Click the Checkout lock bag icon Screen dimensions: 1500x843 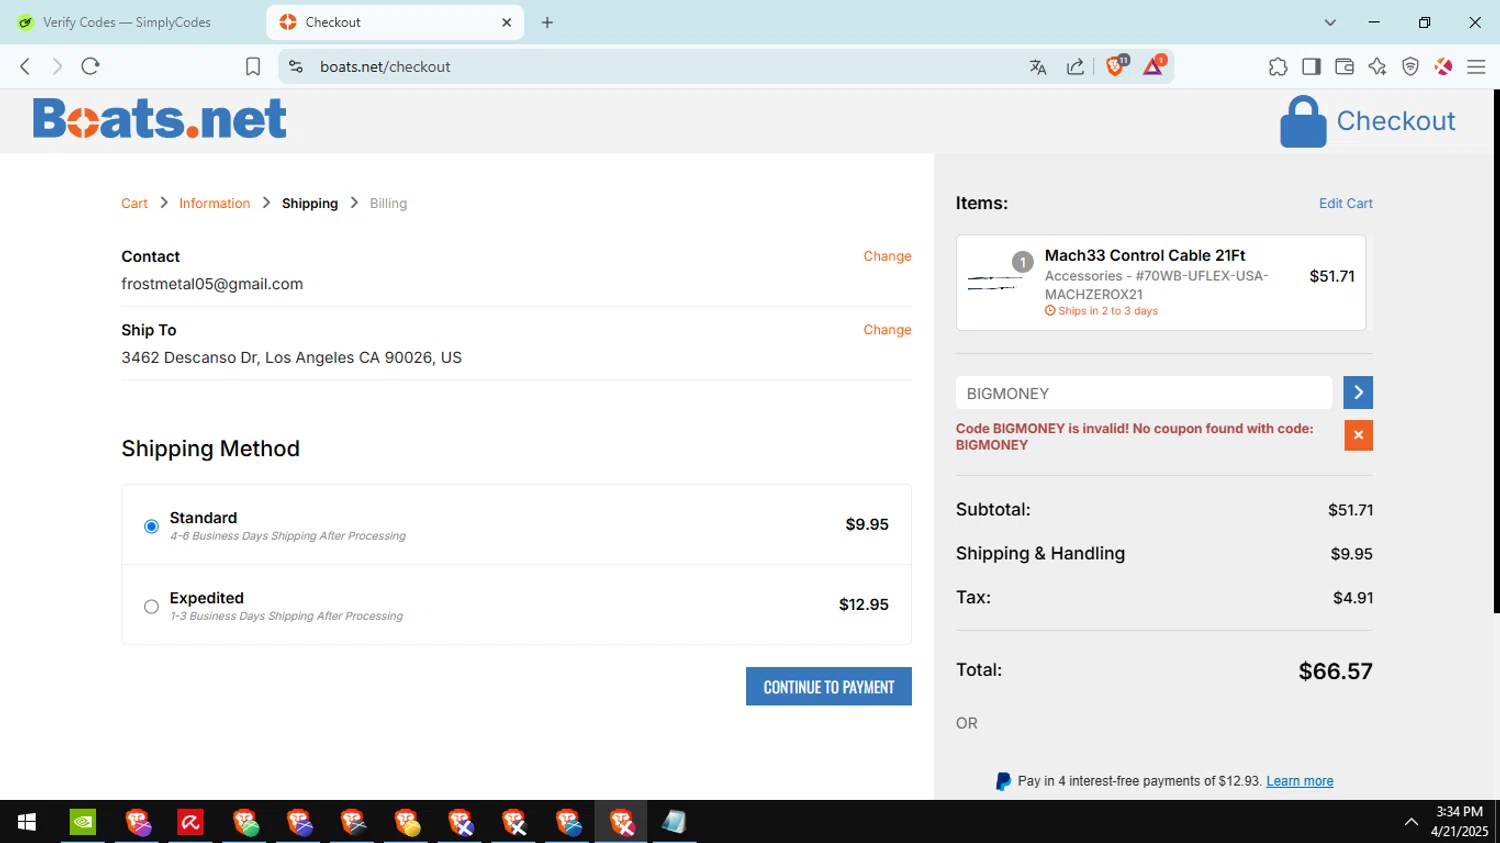[1303, 121]
